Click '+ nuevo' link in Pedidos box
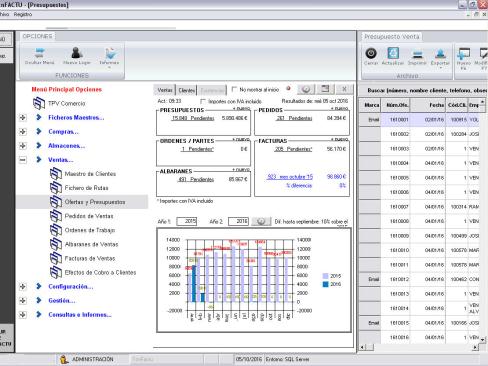Screen dimensions: 488x366 pos(339,109)
